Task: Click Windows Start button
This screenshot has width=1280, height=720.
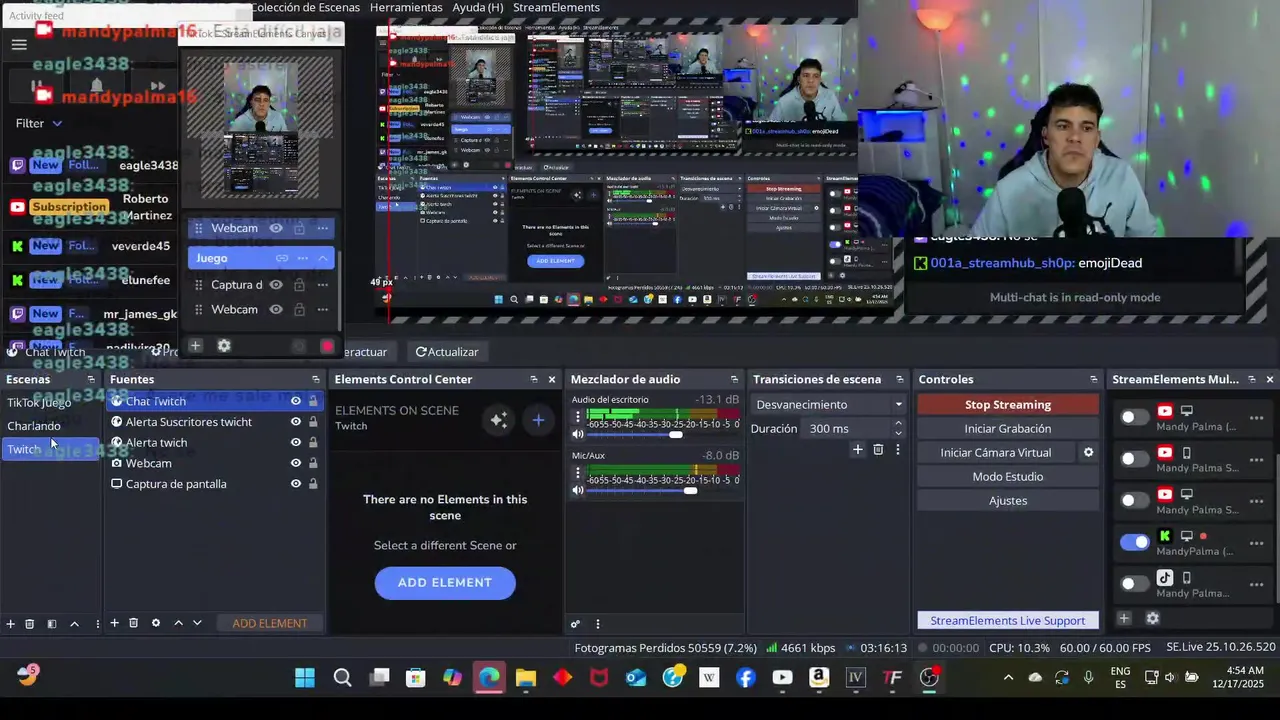Action: tap(305, 678)
